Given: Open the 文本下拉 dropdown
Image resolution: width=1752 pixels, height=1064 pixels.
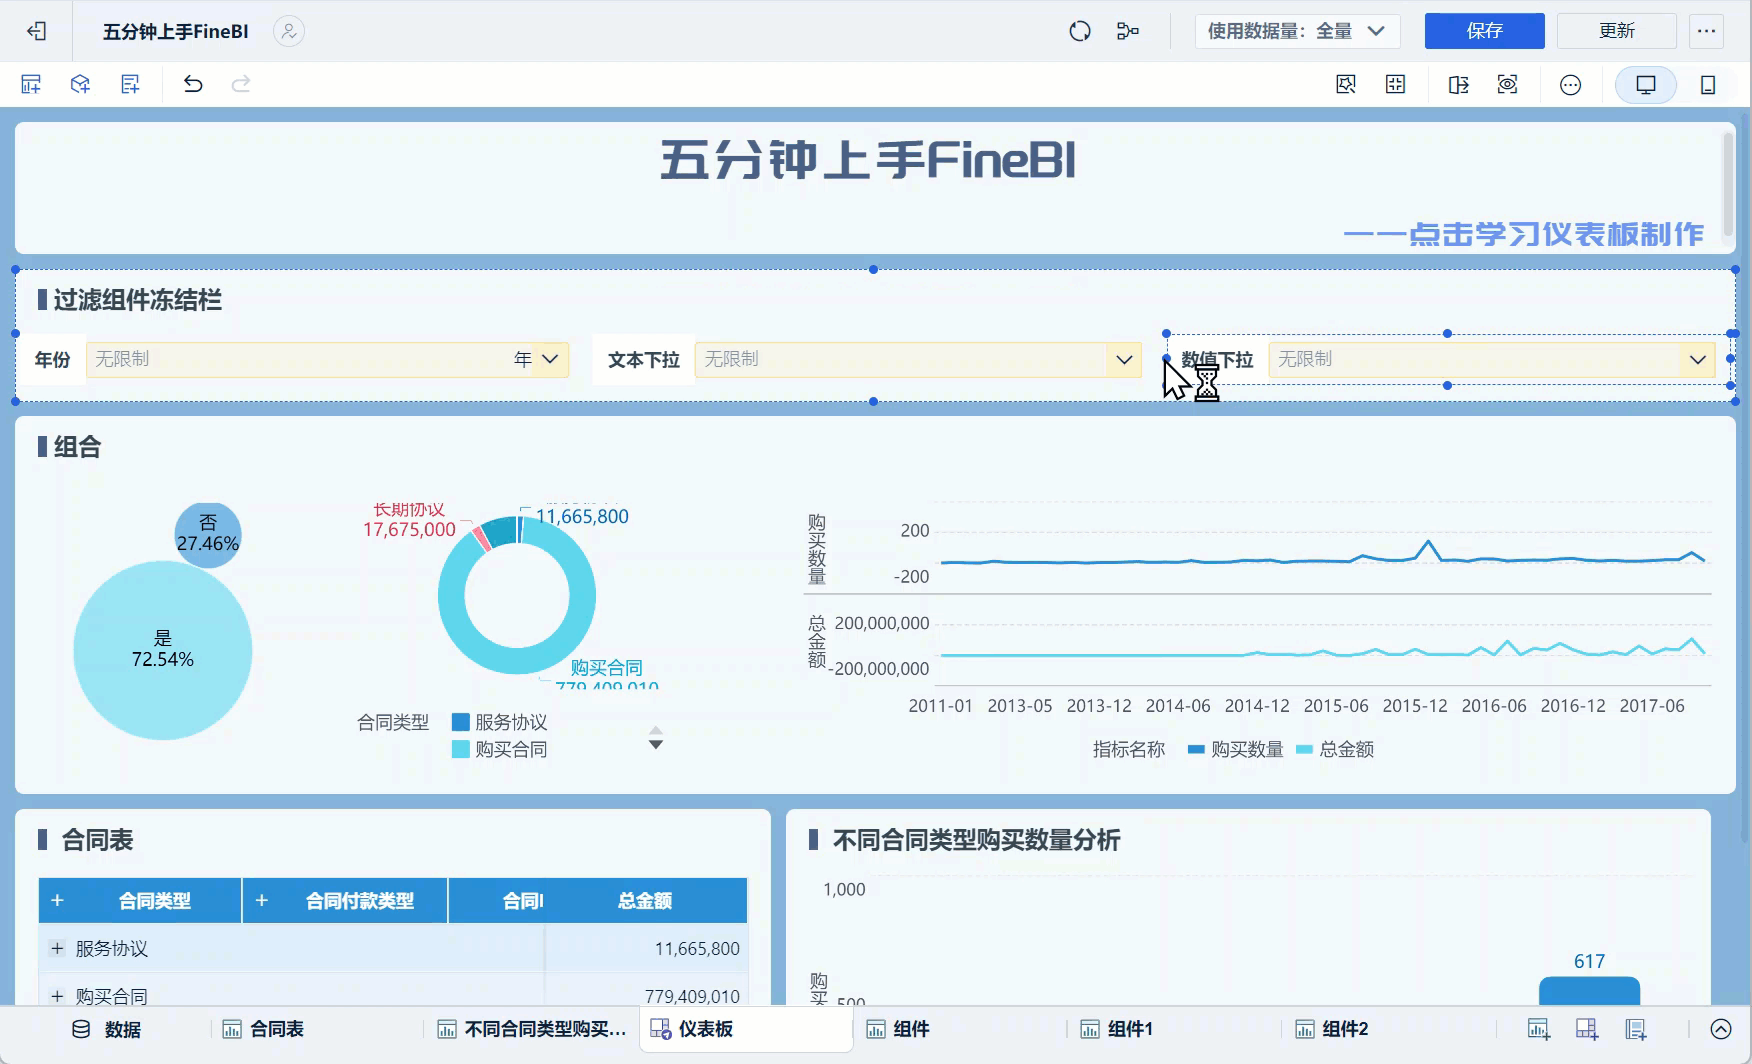Looking at the screenshot, I should (1124, 359).
